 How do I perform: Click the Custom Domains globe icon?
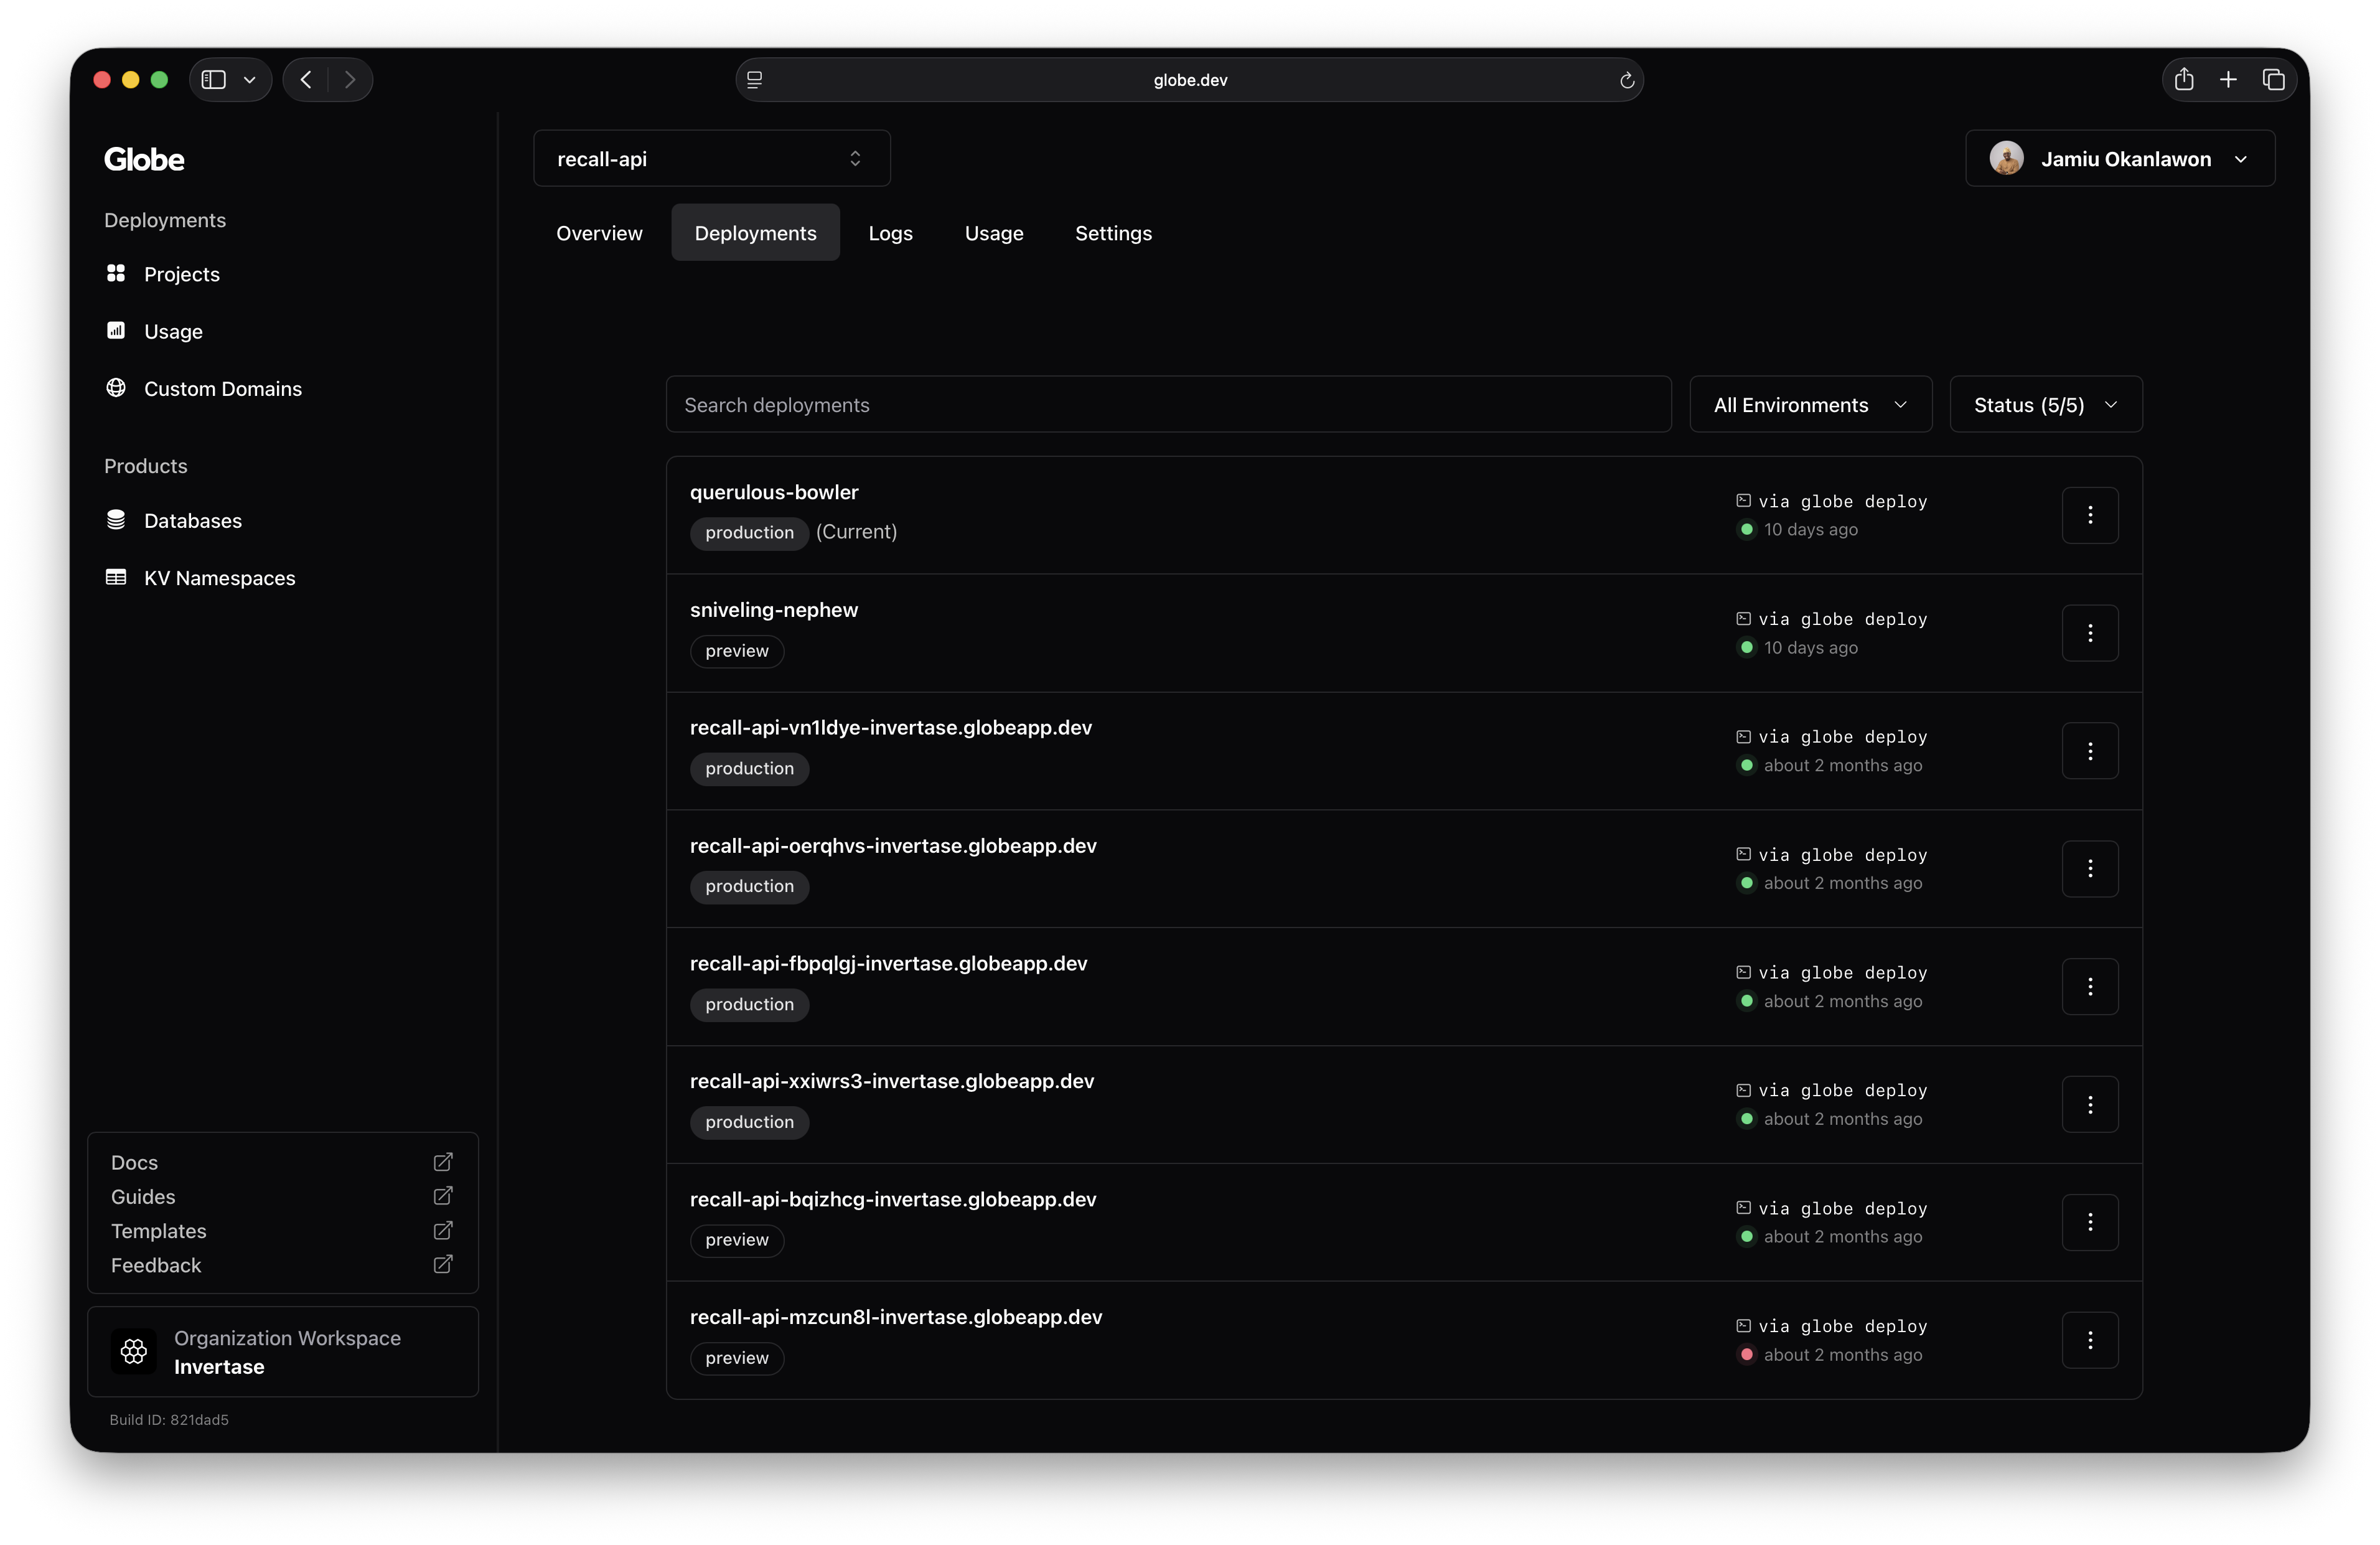click(x=116, y=388)
